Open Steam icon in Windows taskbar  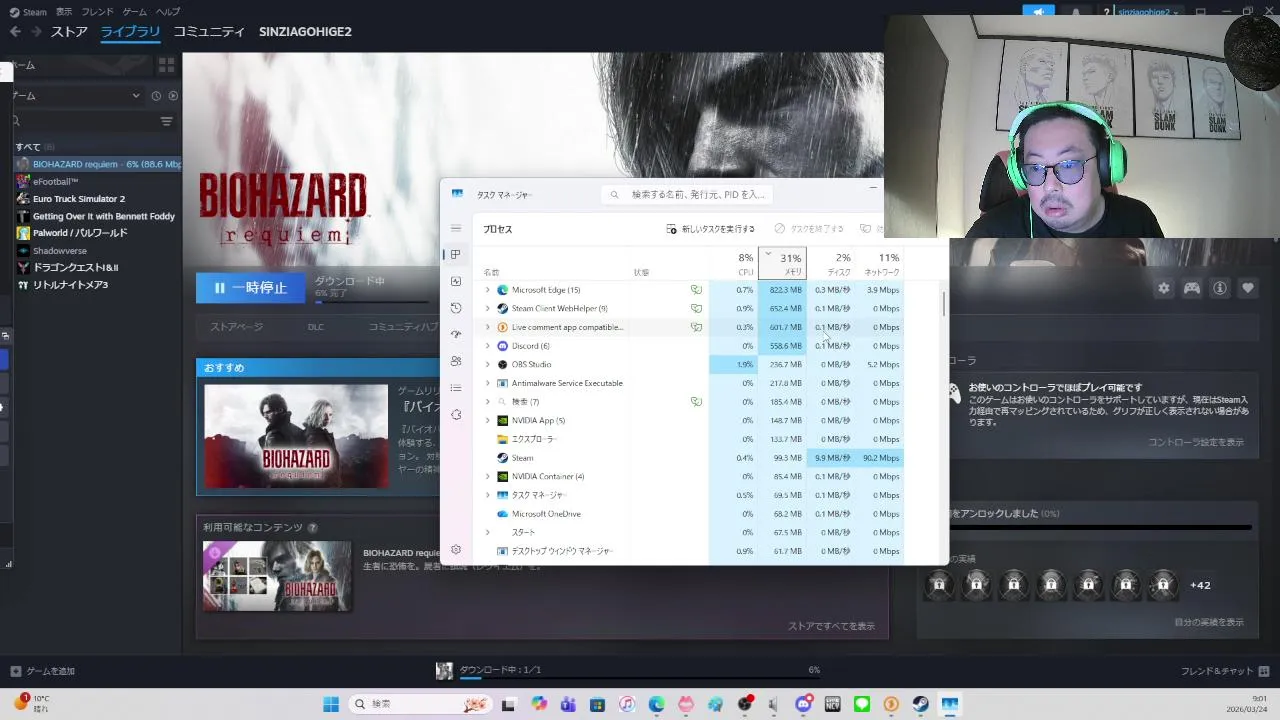click(x=920, y=704)
